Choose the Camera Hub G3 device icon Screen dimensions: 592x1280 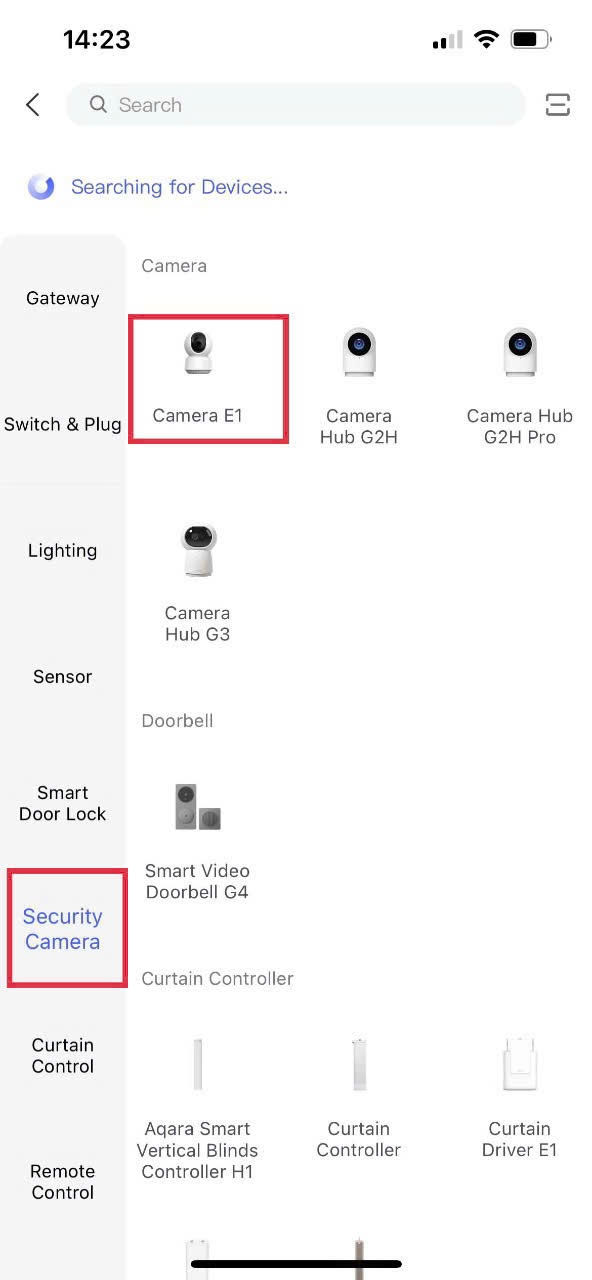click(x=197, y=545)
